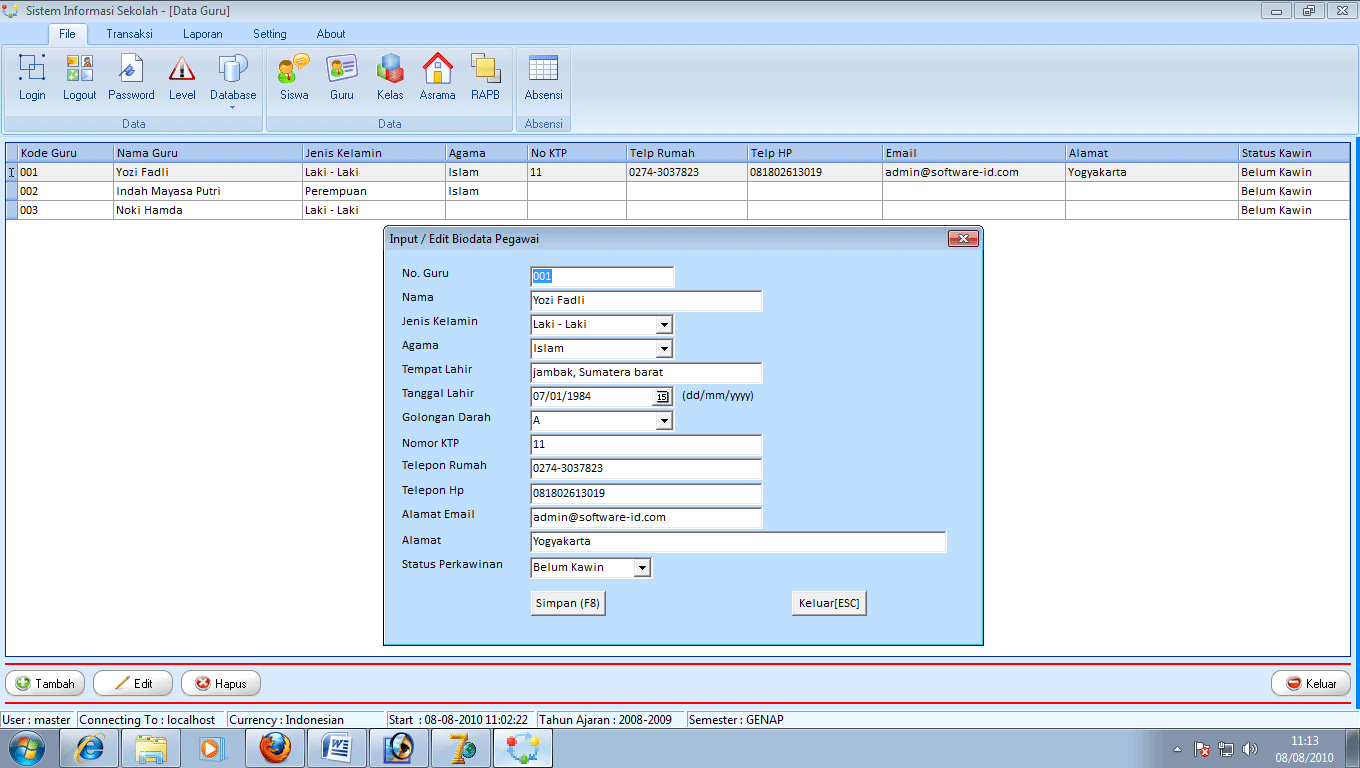Open the globe-numbered taskbar icon
This screenshot has width=1360, height=768.
tap(461, 748)
